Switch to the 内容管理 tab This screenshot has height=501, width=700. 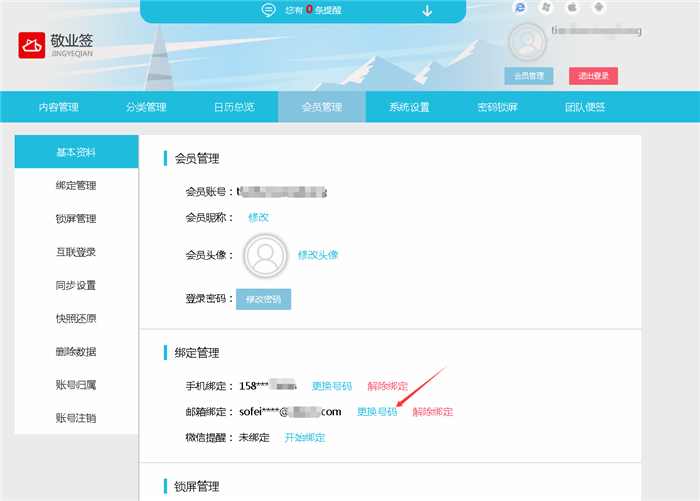click(58, 107)
